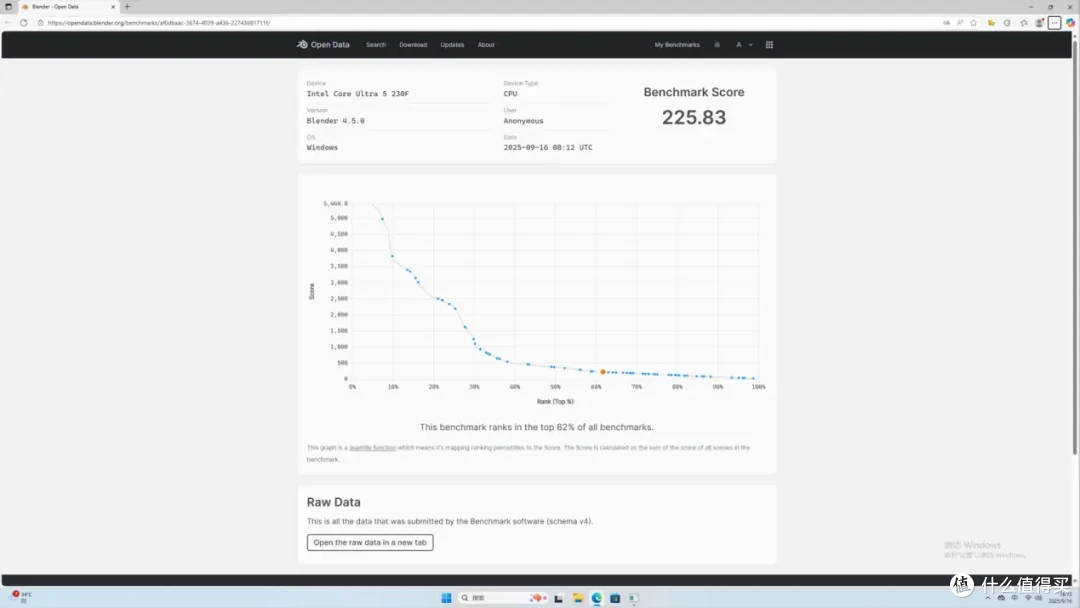Reload the current page

pyautogui.click(x=23, y=23)
